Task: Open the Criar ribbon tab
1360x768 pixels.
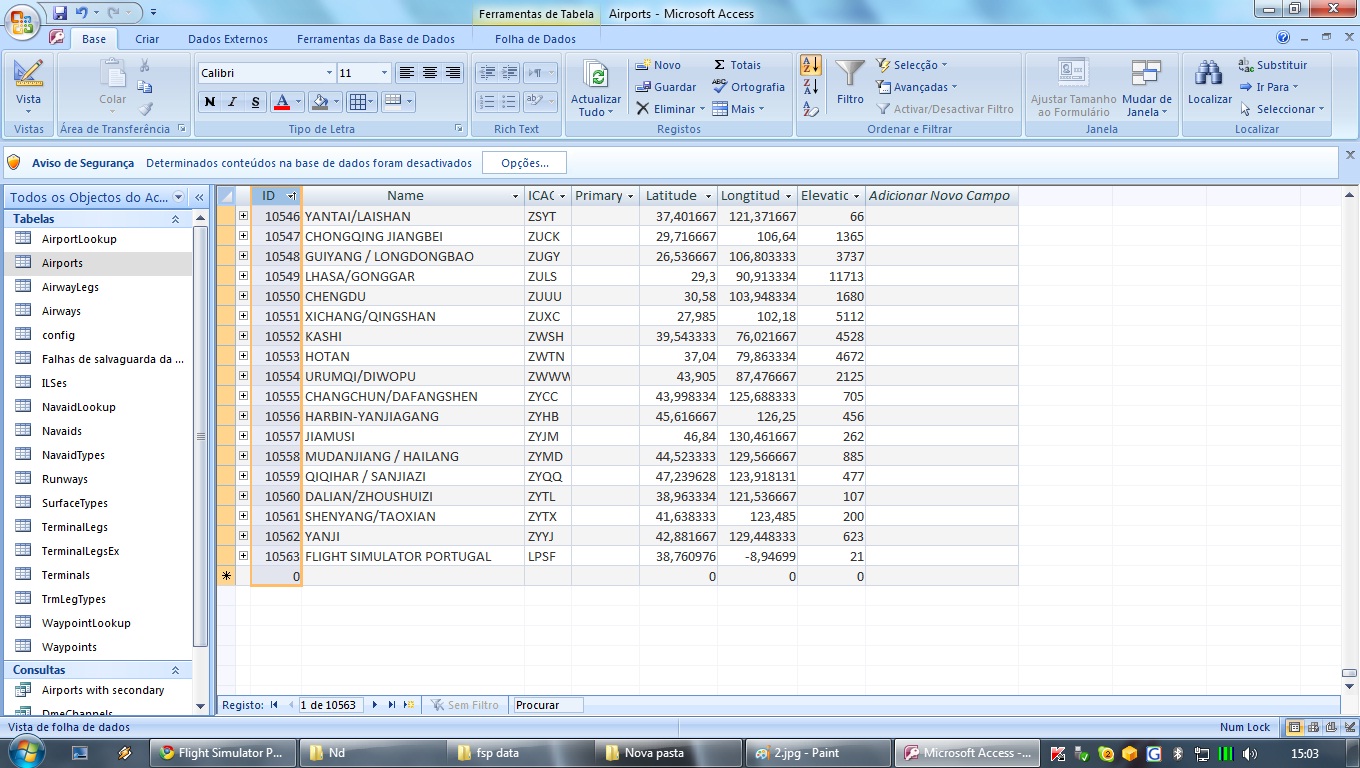Action: point(147,39)
